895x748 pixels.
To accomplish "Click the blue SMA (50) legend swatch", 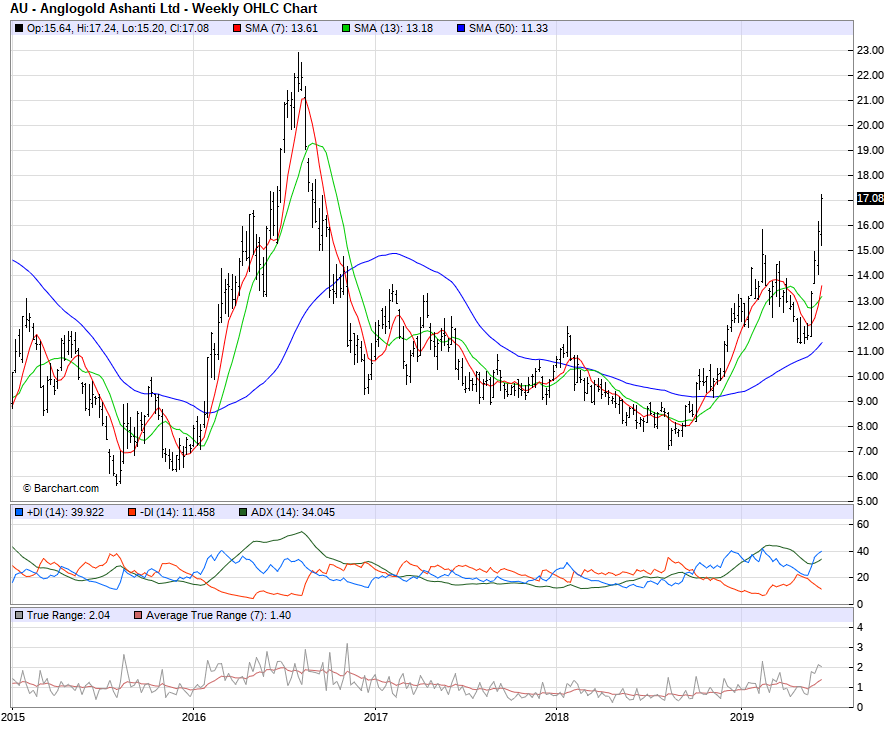I will click(x=461, y=28).
